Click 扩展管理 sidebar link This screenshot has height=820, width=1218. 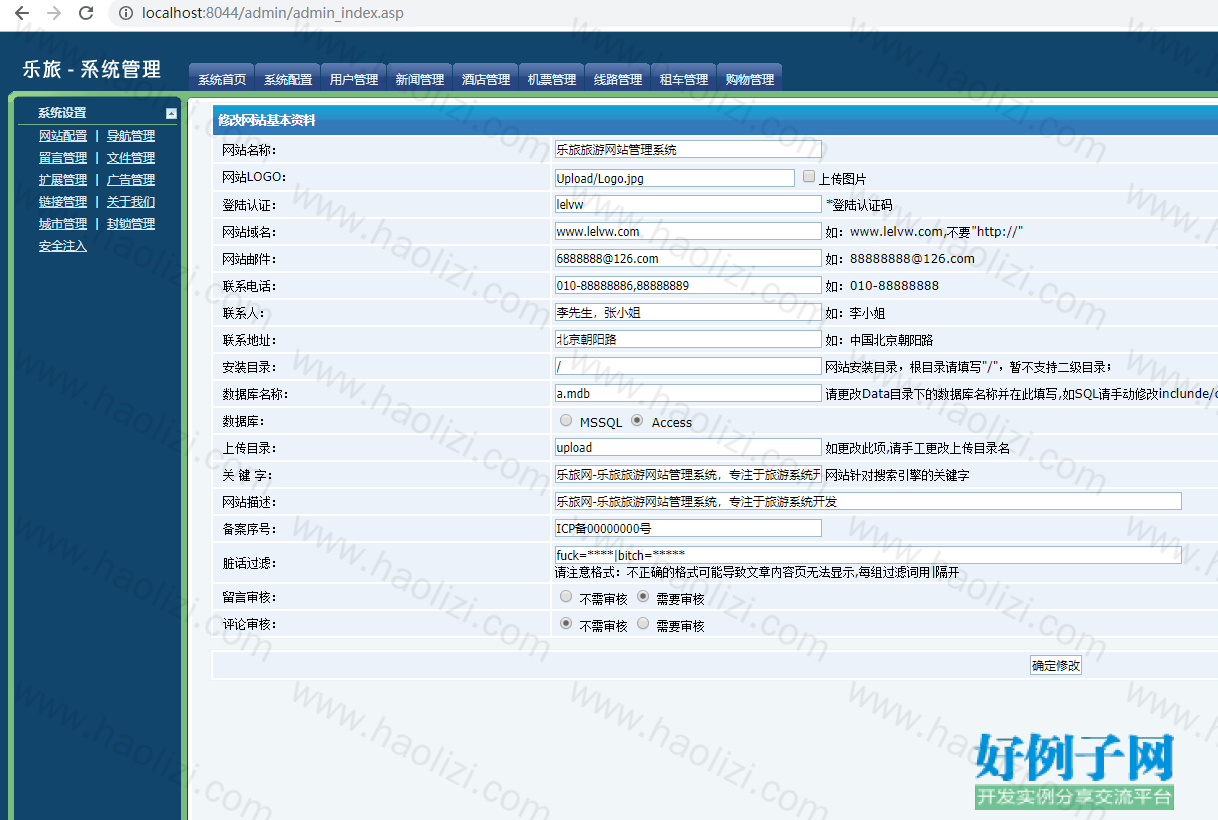(63, 180)
